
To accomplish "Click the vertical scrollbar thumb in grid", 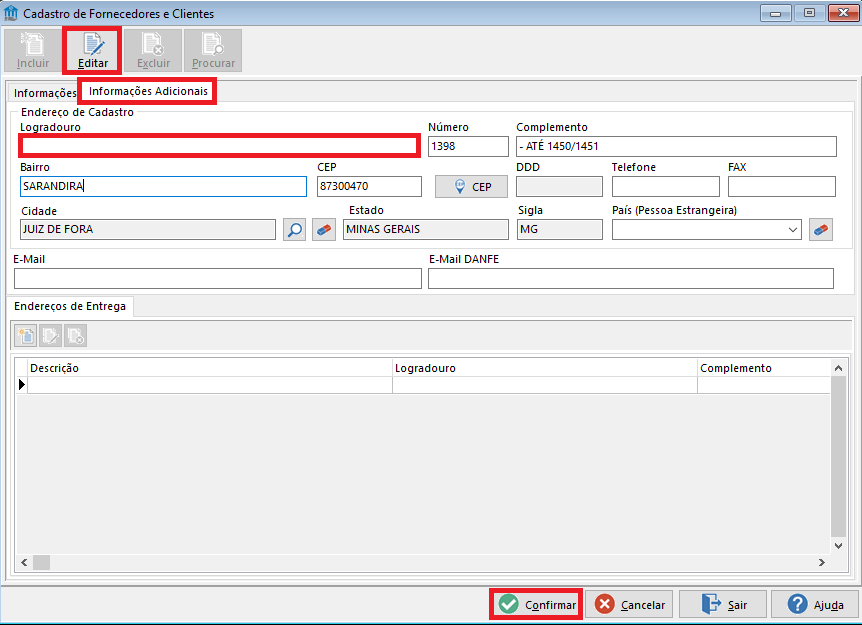I will (838, 456).
